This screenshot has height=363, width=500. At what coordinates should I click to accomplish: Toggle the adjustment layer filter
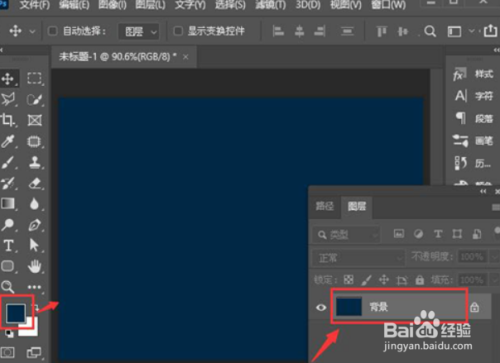coord(418,234)
